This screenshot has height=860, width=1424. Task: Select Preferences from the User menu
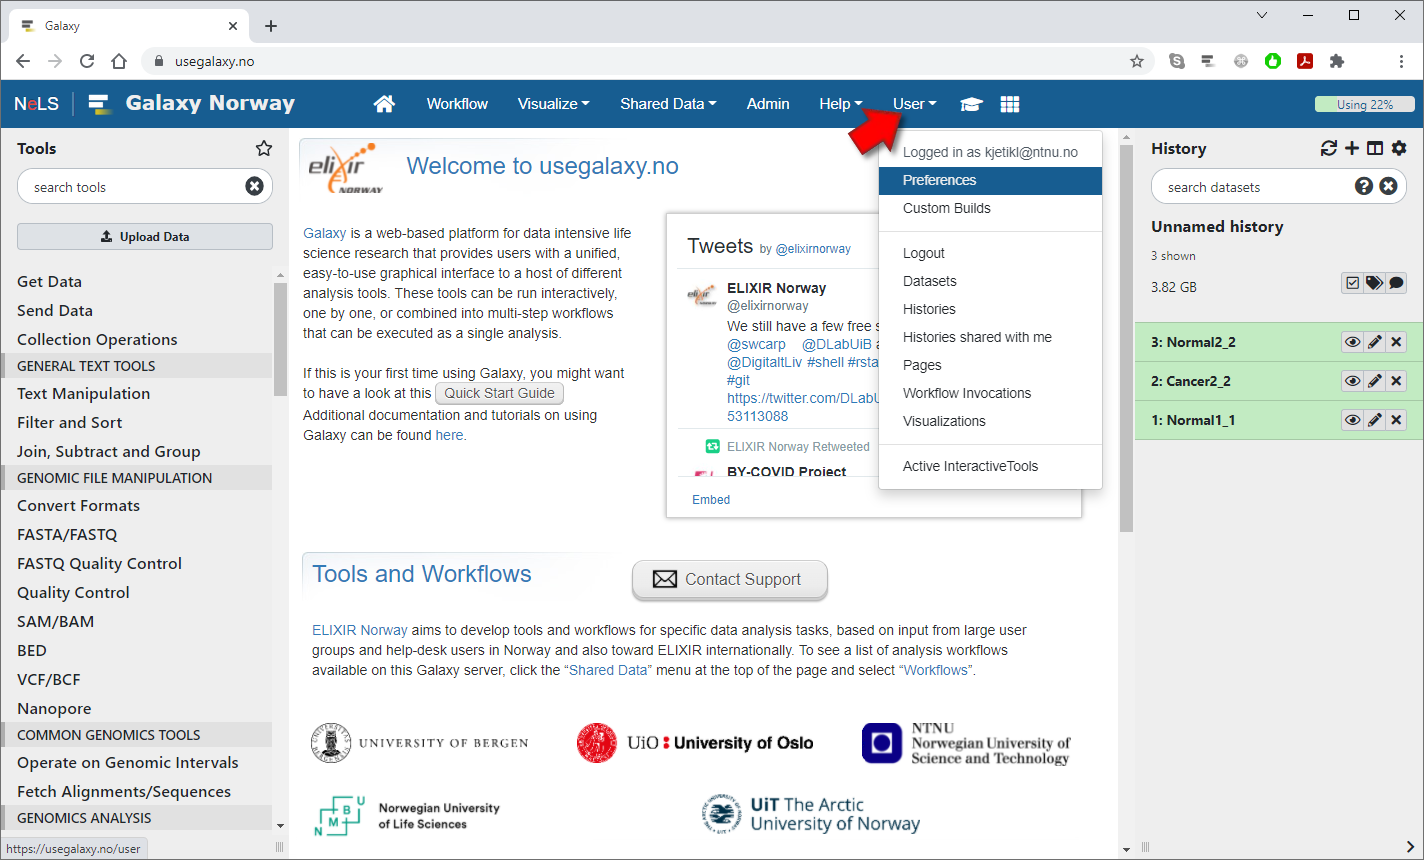pos(939,180)
